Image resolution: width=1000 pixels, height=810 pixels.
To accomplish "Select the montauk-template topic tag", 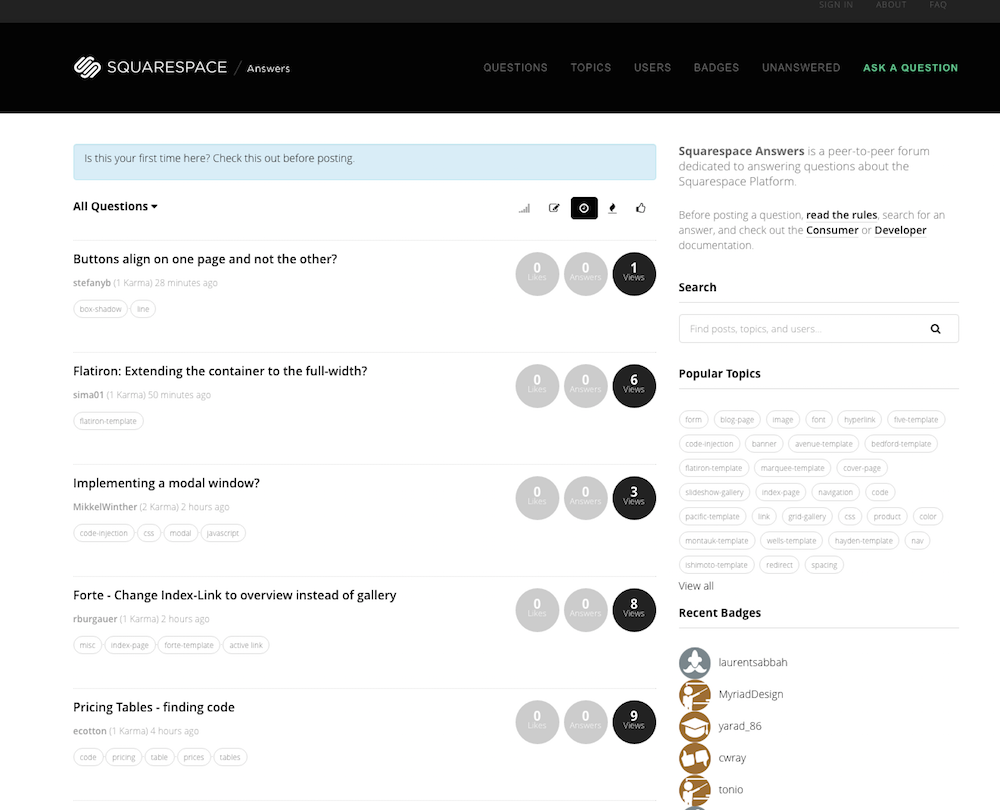I will click(717, 541).
